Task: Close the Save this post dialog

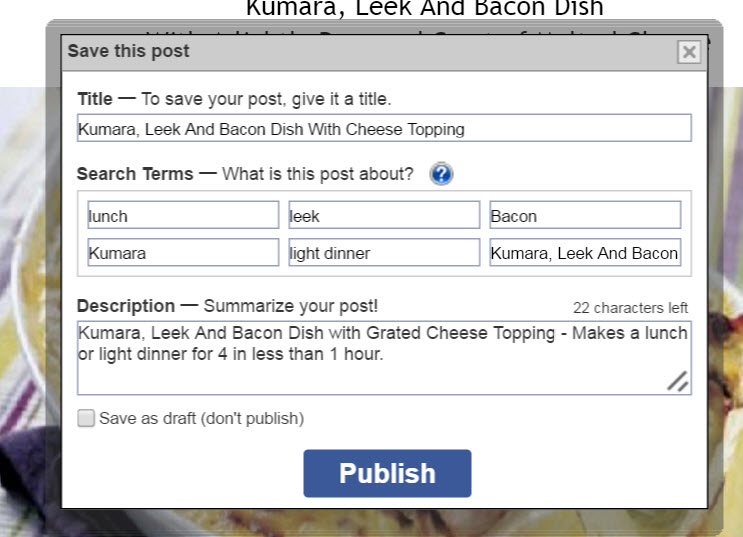Action: pyautogui.click(x=688, y=52)
